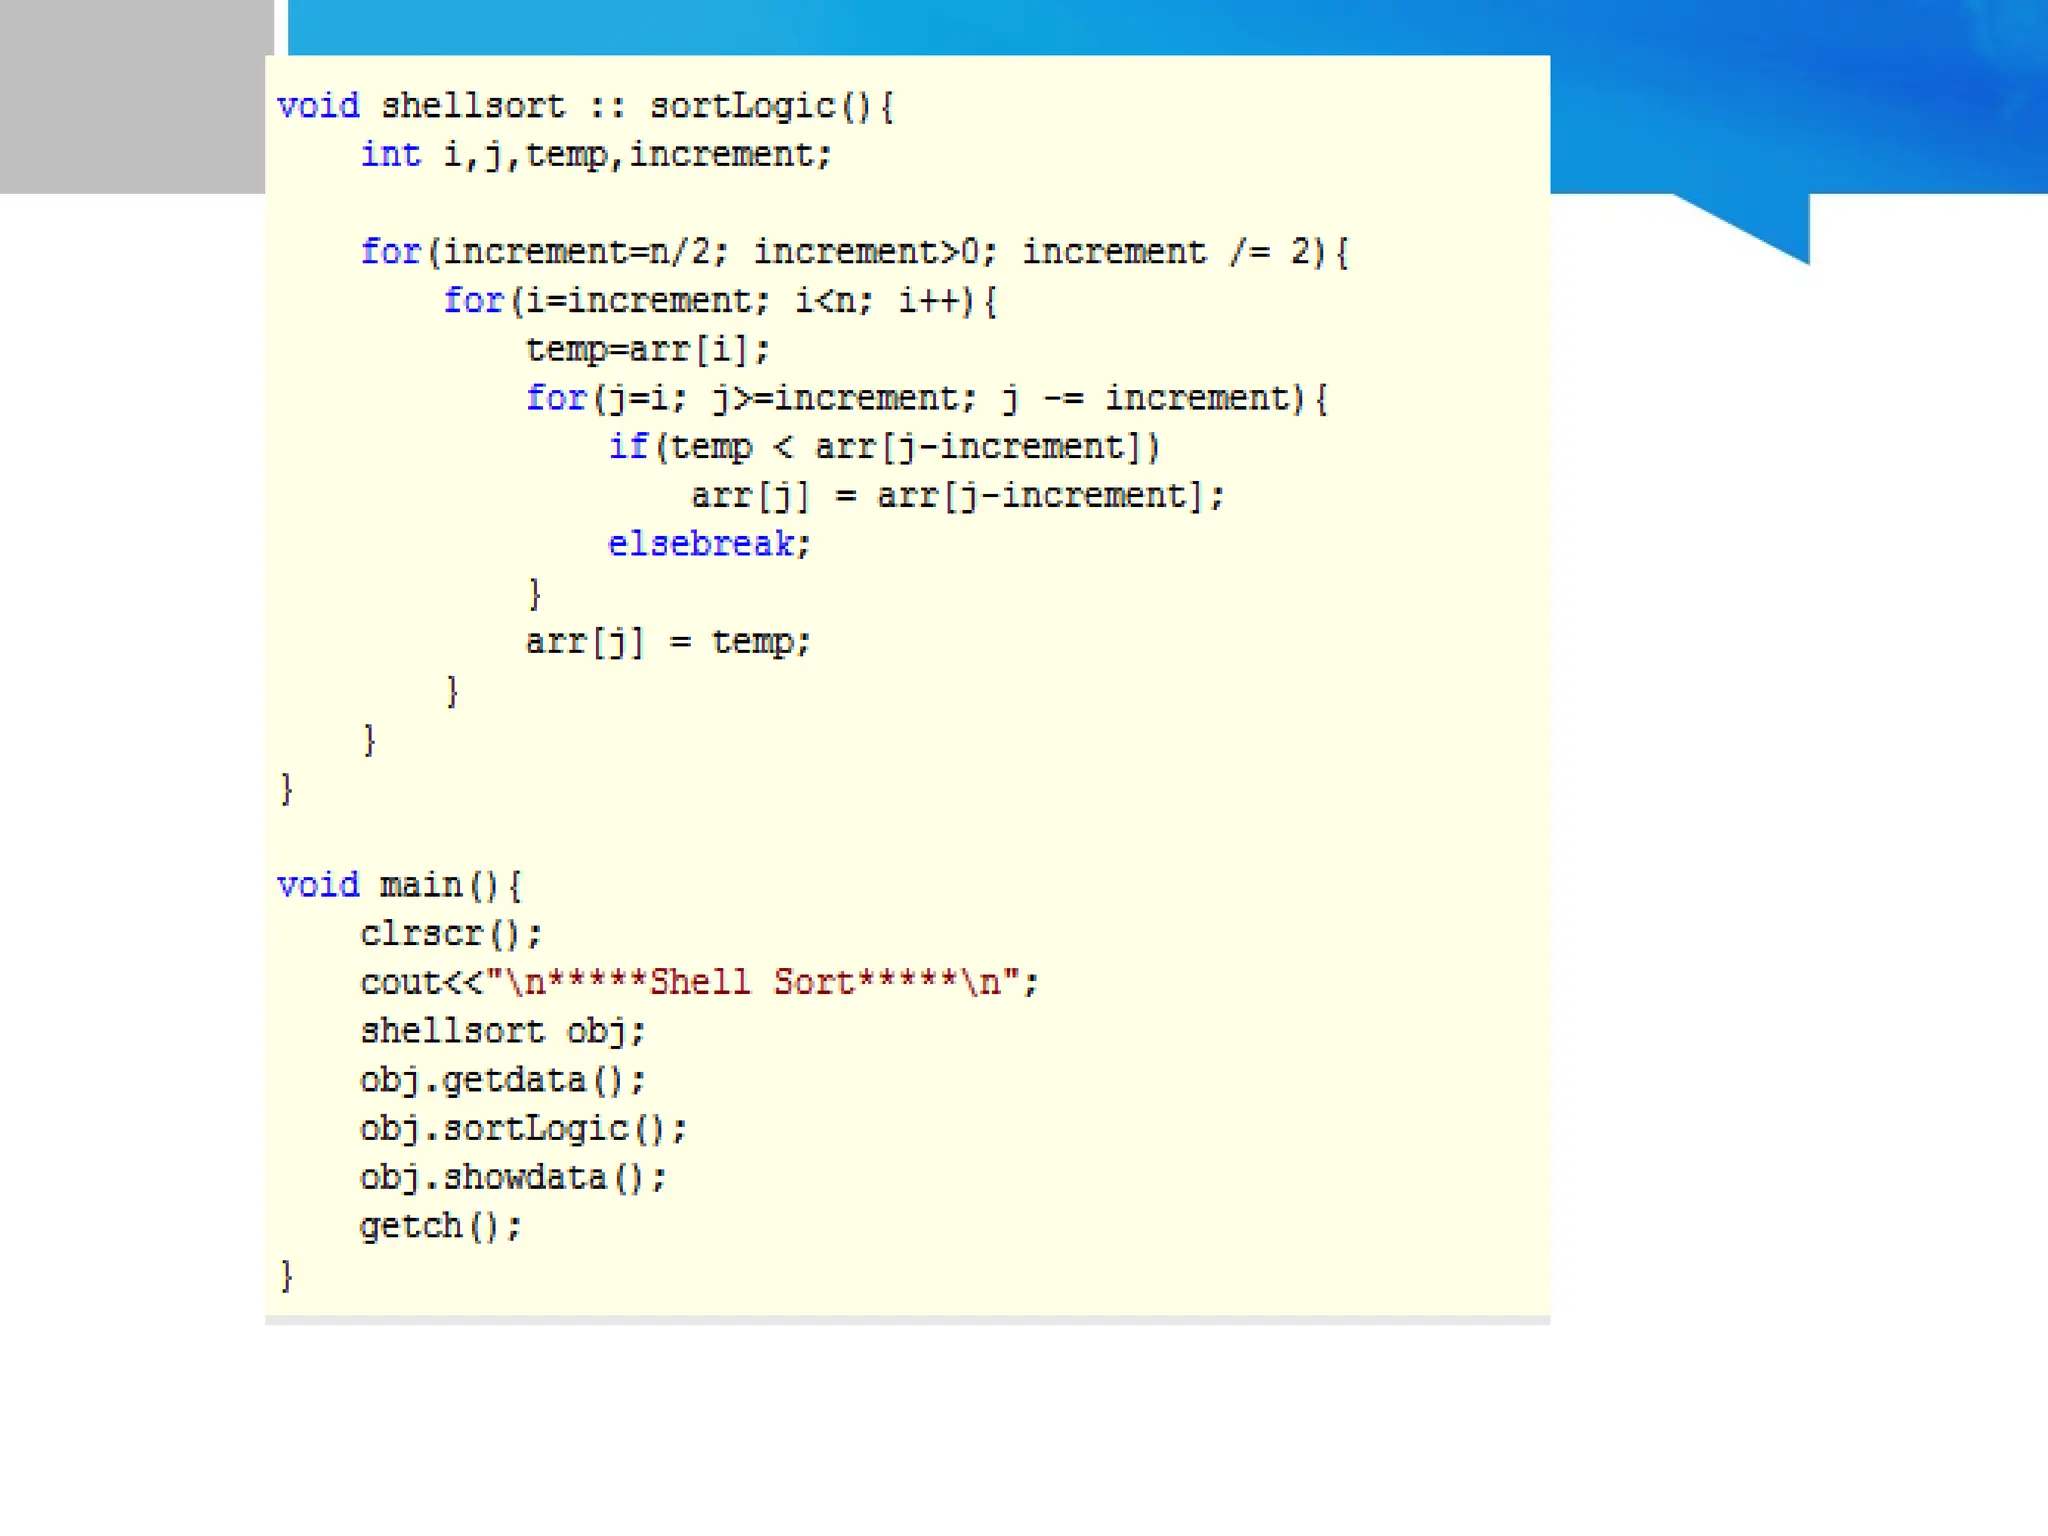Click the 'if(temp < arr[j-increment])' condition

tap(884, 447)
